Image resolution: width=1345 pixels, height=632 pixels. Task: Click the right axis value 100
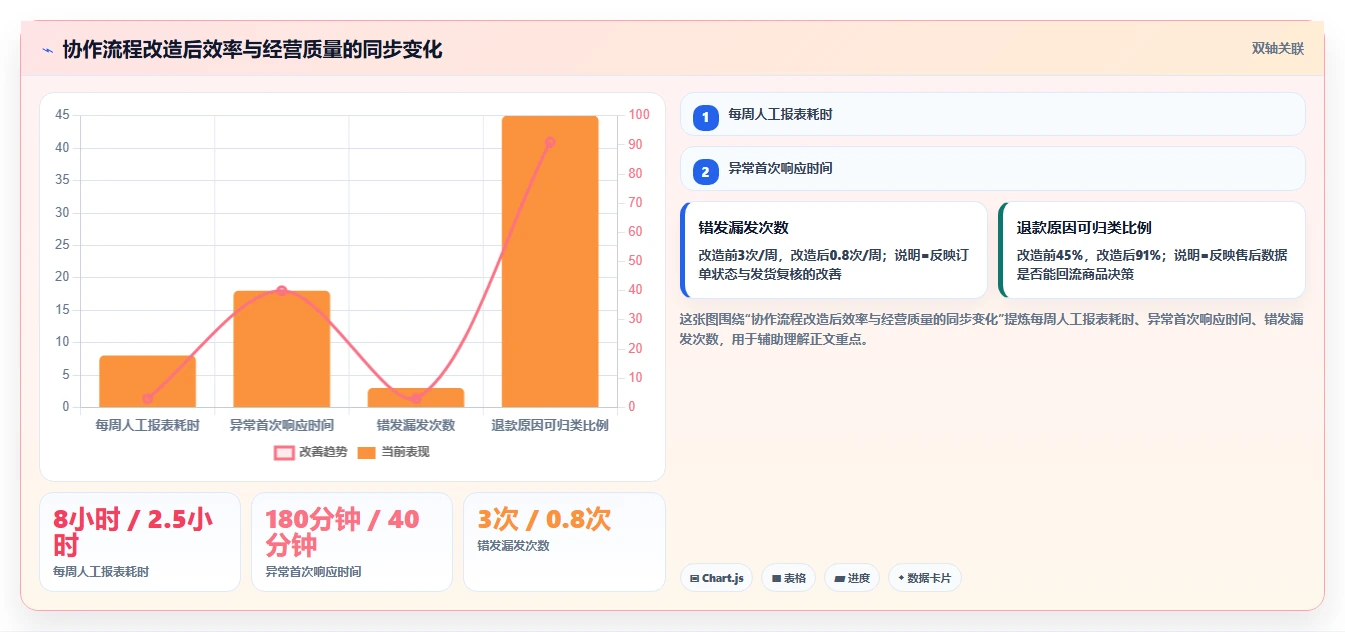click(639, 115)
